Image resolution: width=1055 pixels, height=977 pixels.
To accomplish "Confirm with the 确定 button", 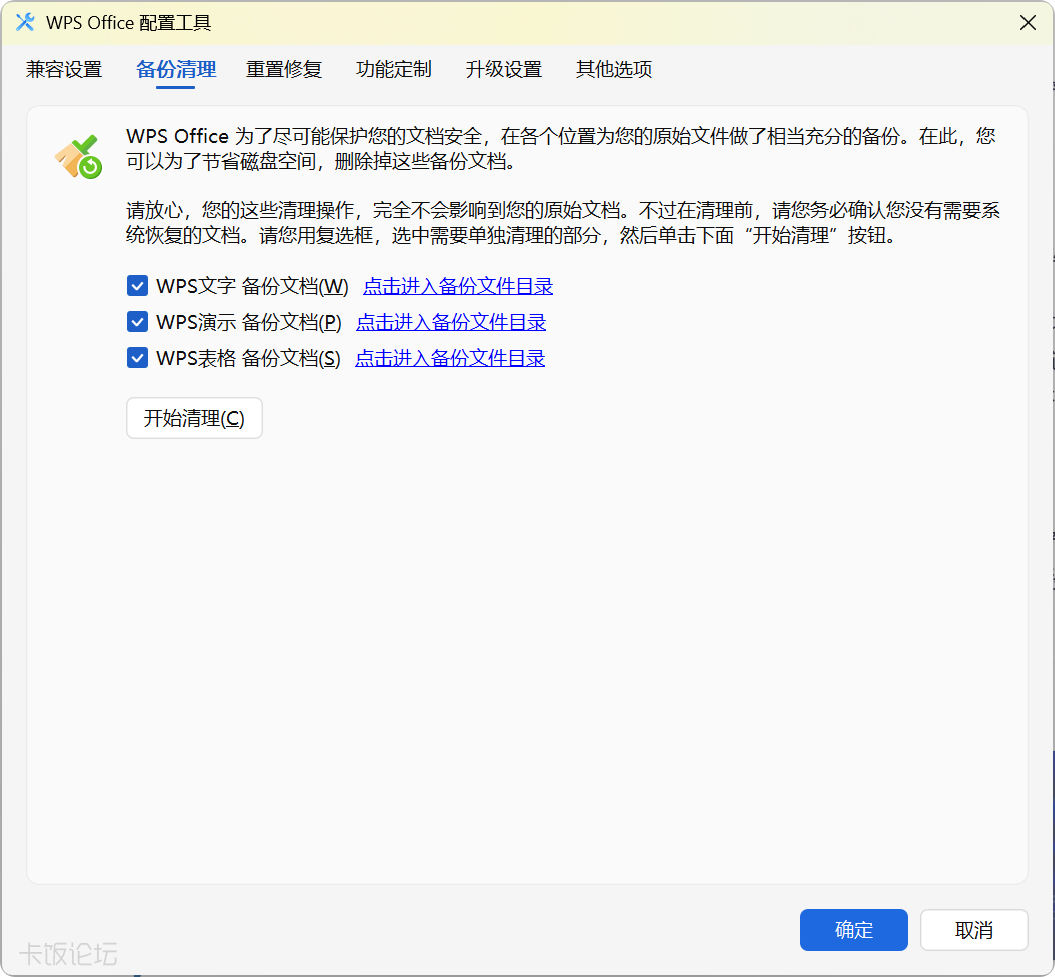I will (854, 930).
